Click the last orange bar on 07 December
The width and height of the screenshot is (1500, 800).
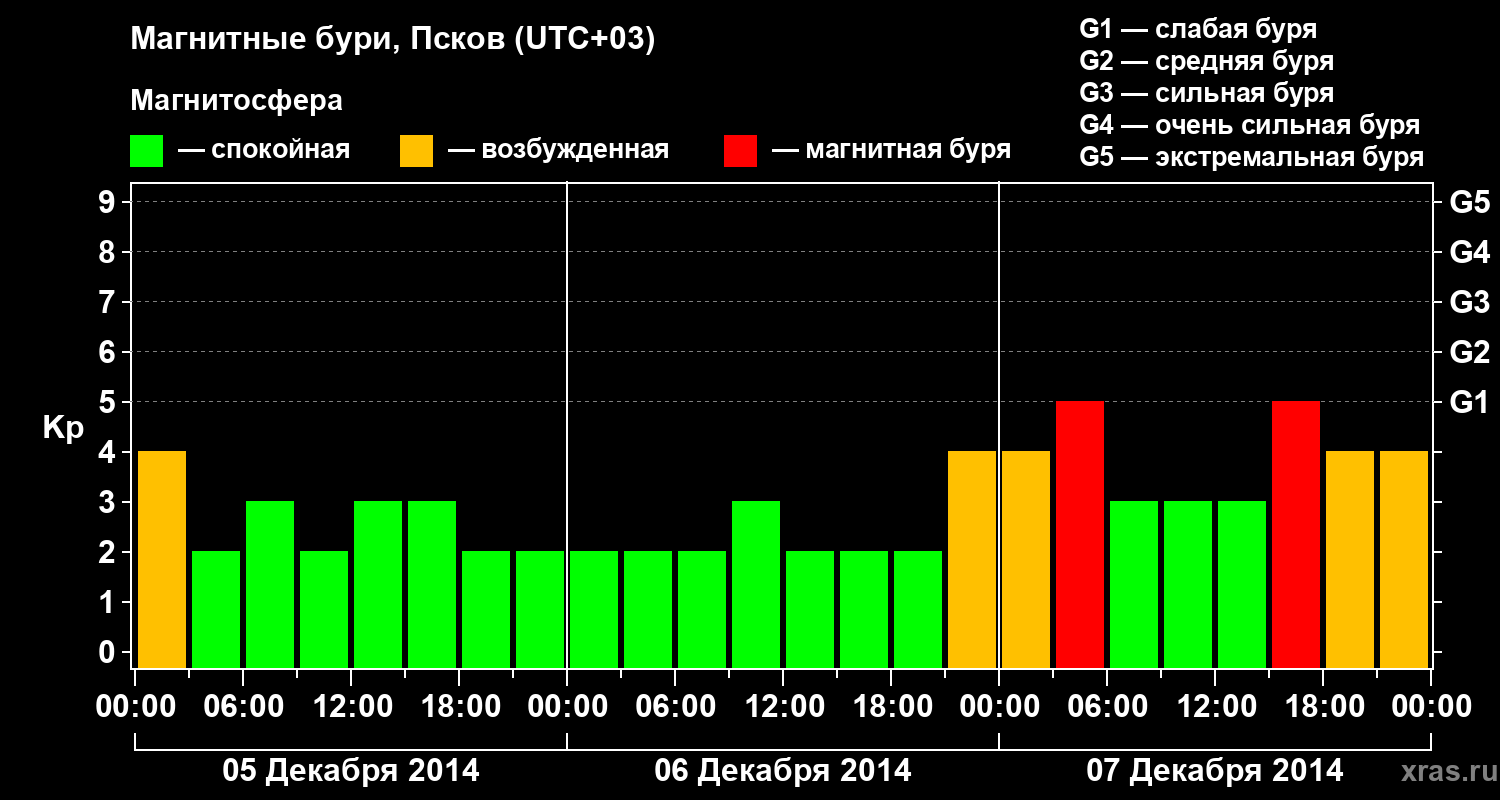(x=1404, y=559)
